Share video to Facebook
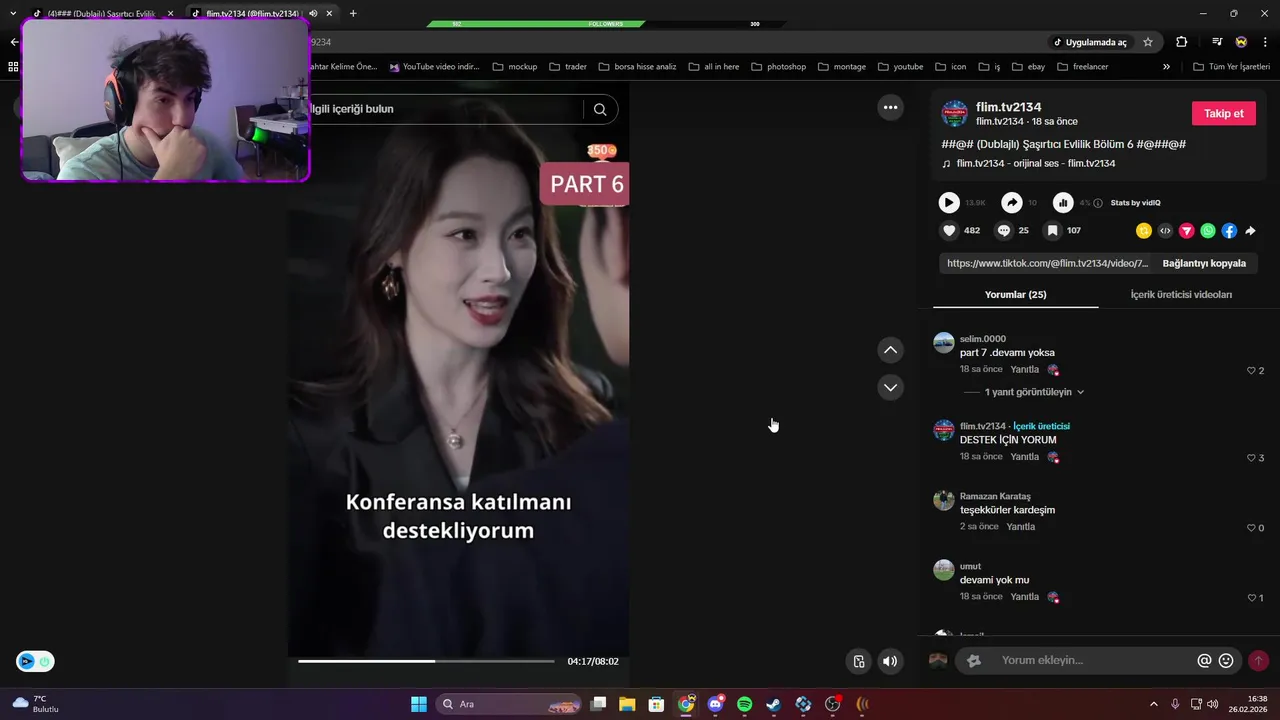The height and width of the screenshot is (720, 1280). (x=1229, y=230)
